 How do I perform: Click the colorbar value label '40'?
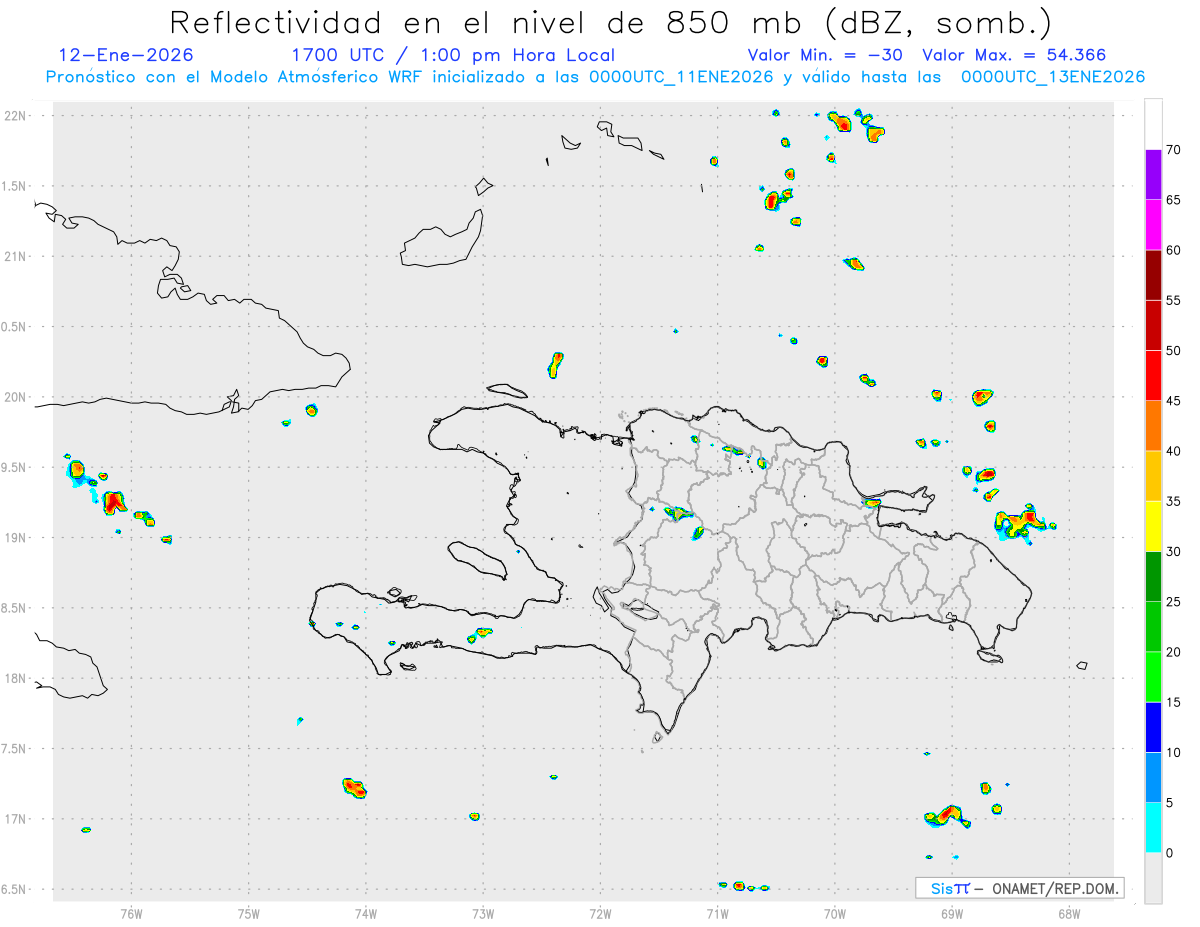[1173, 451]
